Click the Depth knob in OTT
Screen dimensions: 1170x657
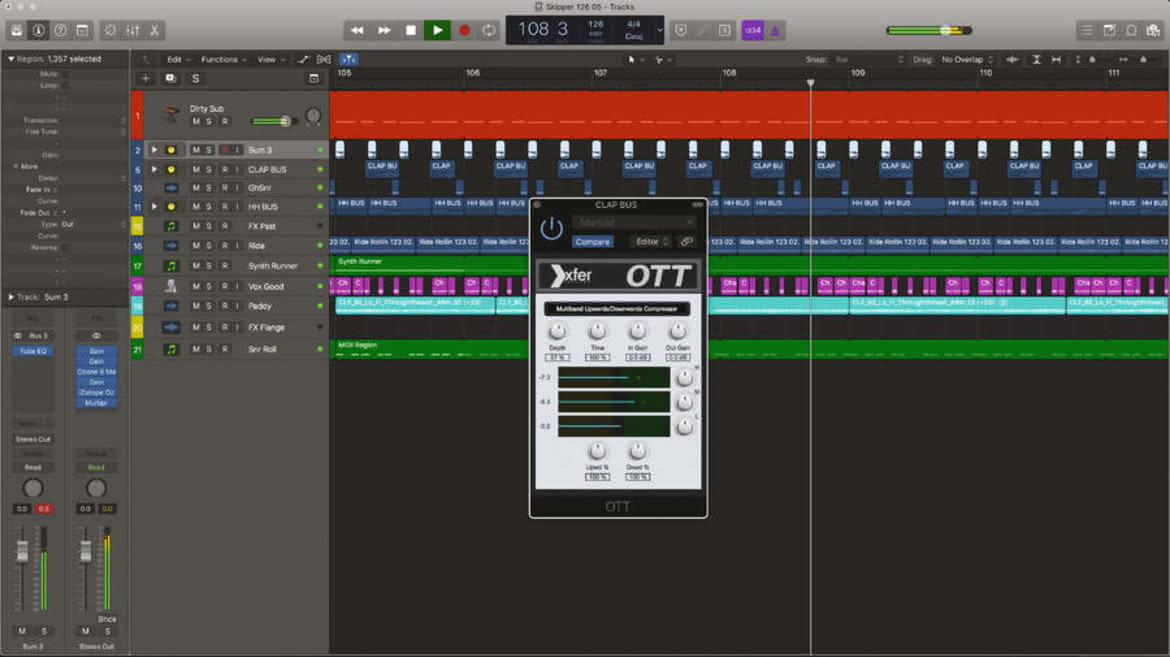[557, 331]
